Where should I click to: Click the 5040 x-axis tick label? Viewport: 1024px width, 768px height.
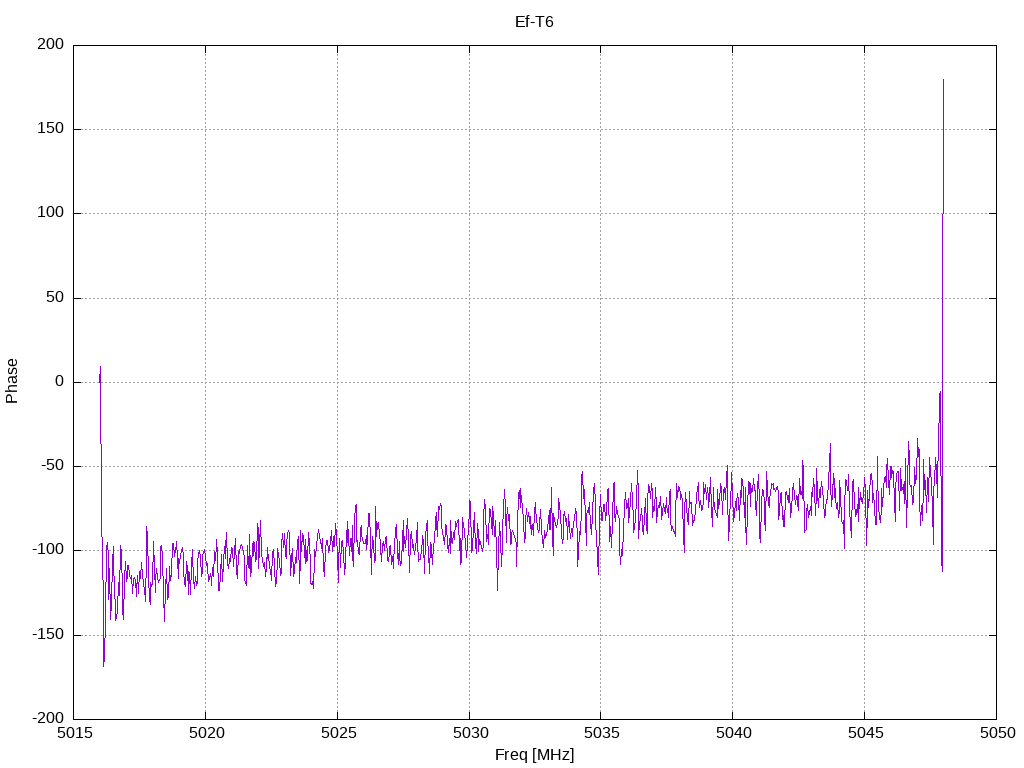click(732, 735)
